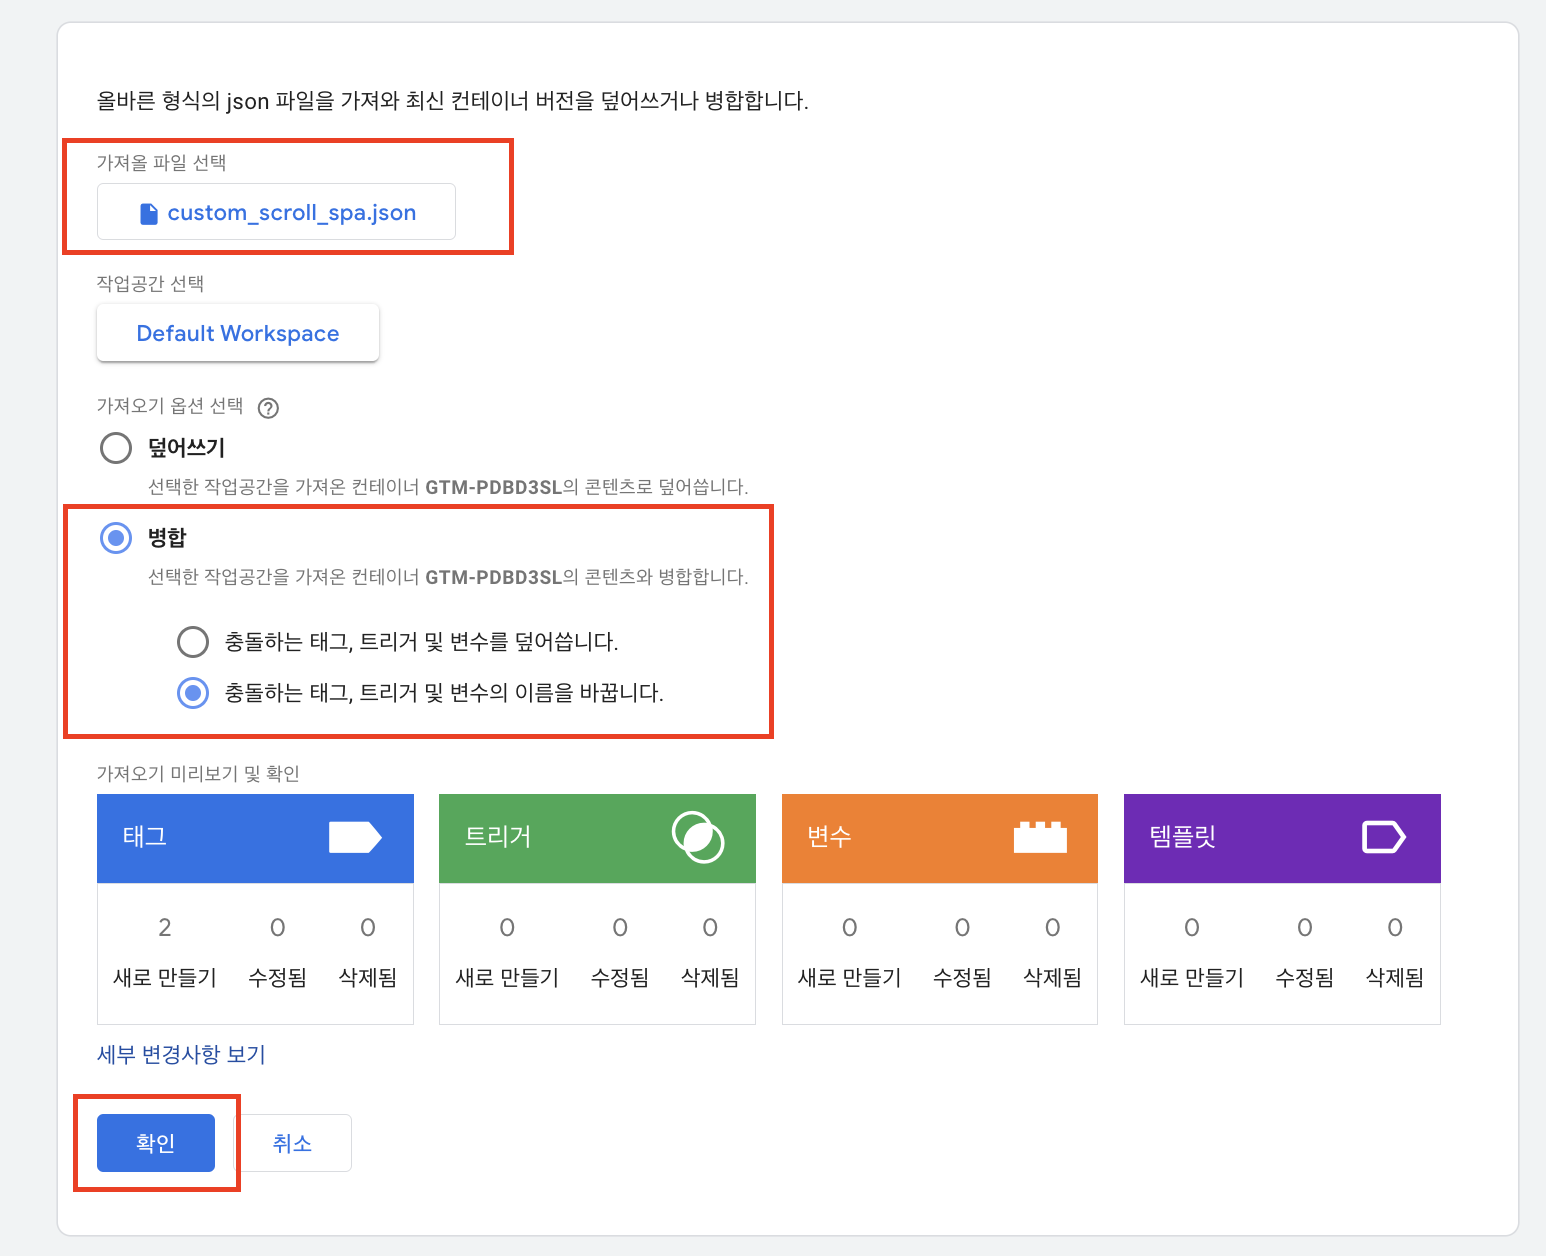Image resolution: width=1546 pixels, height=1256 pixels.
Task: Click the 삭제됨 count under 태그
Action: click(368, 928)
